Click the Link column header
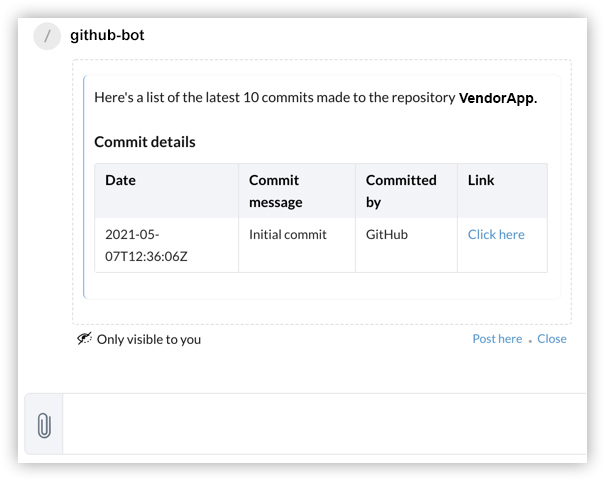Viewport: 605px width, 481px height. coord(481,181)
